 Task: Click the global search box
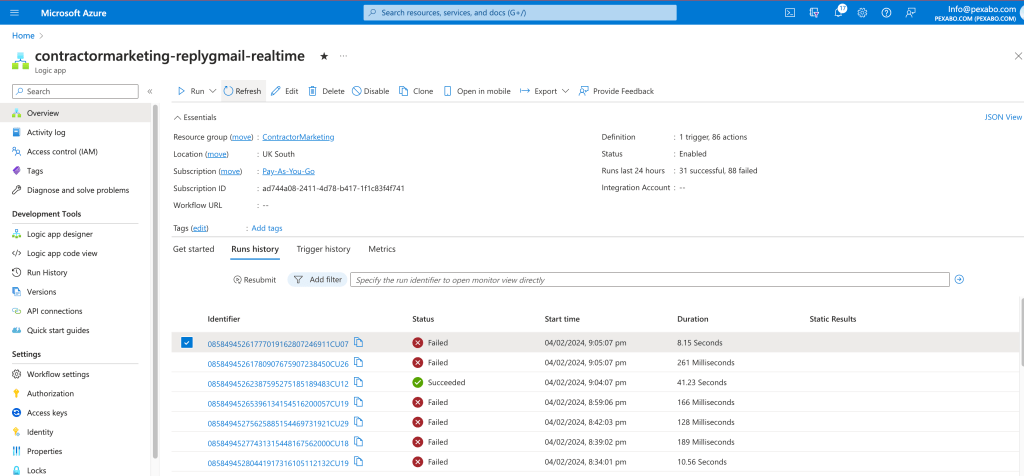[520, 12]
